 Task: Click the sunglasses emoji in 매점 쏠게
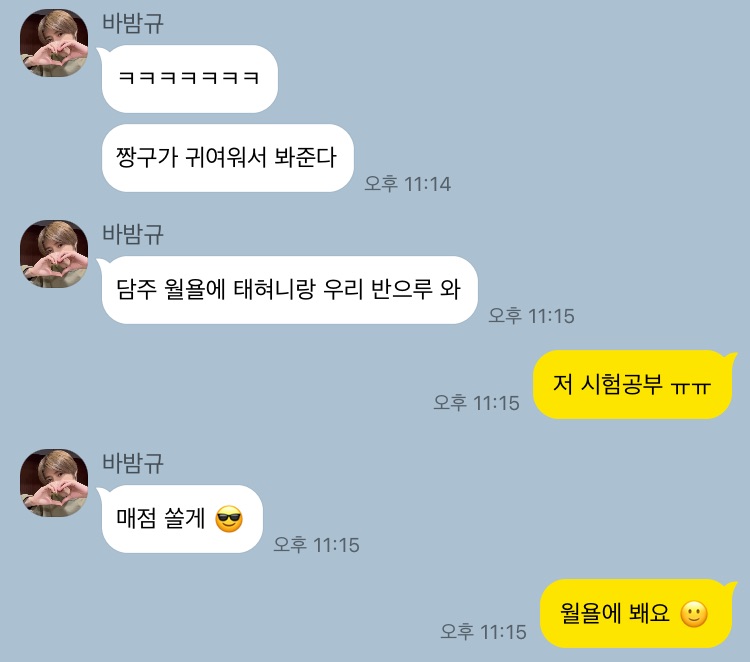coord(229,519)
